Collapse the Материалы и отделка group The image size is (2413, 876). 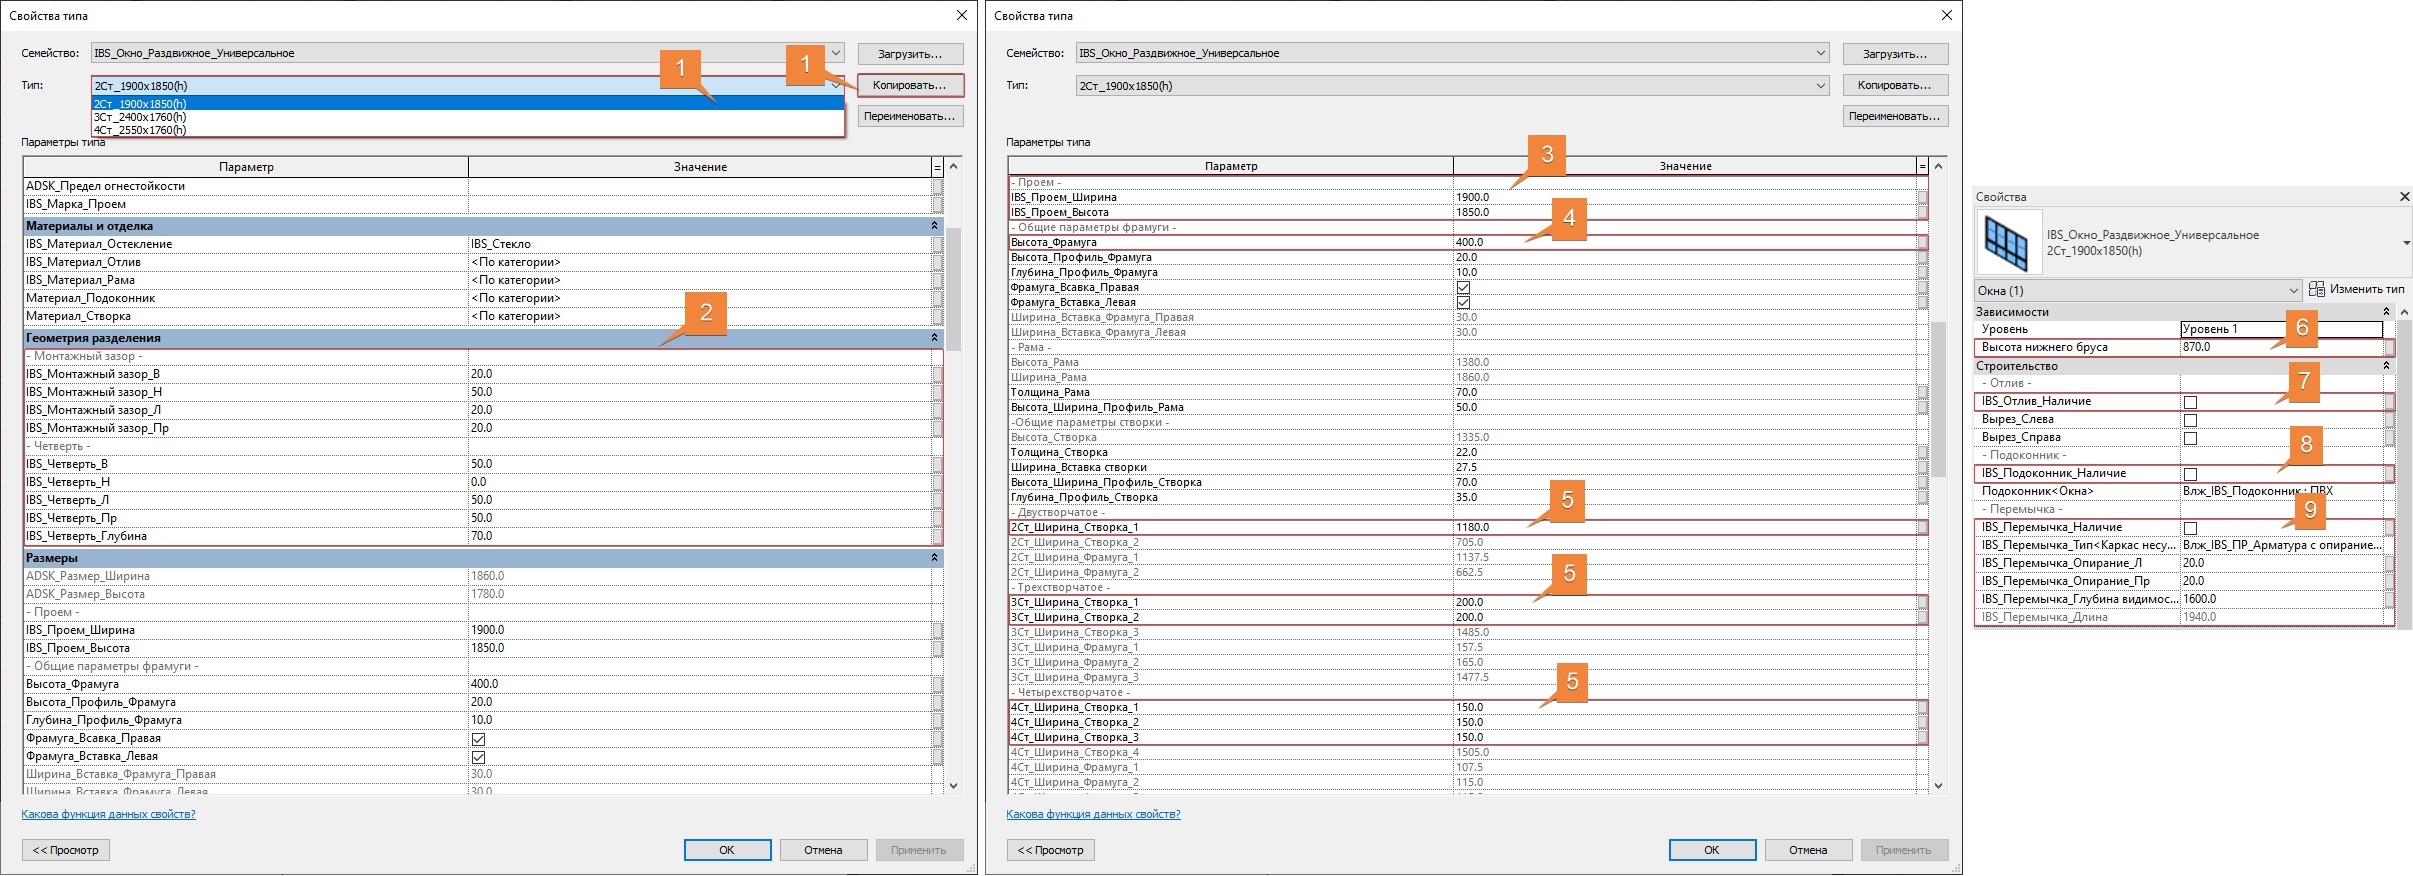[935, 226]
